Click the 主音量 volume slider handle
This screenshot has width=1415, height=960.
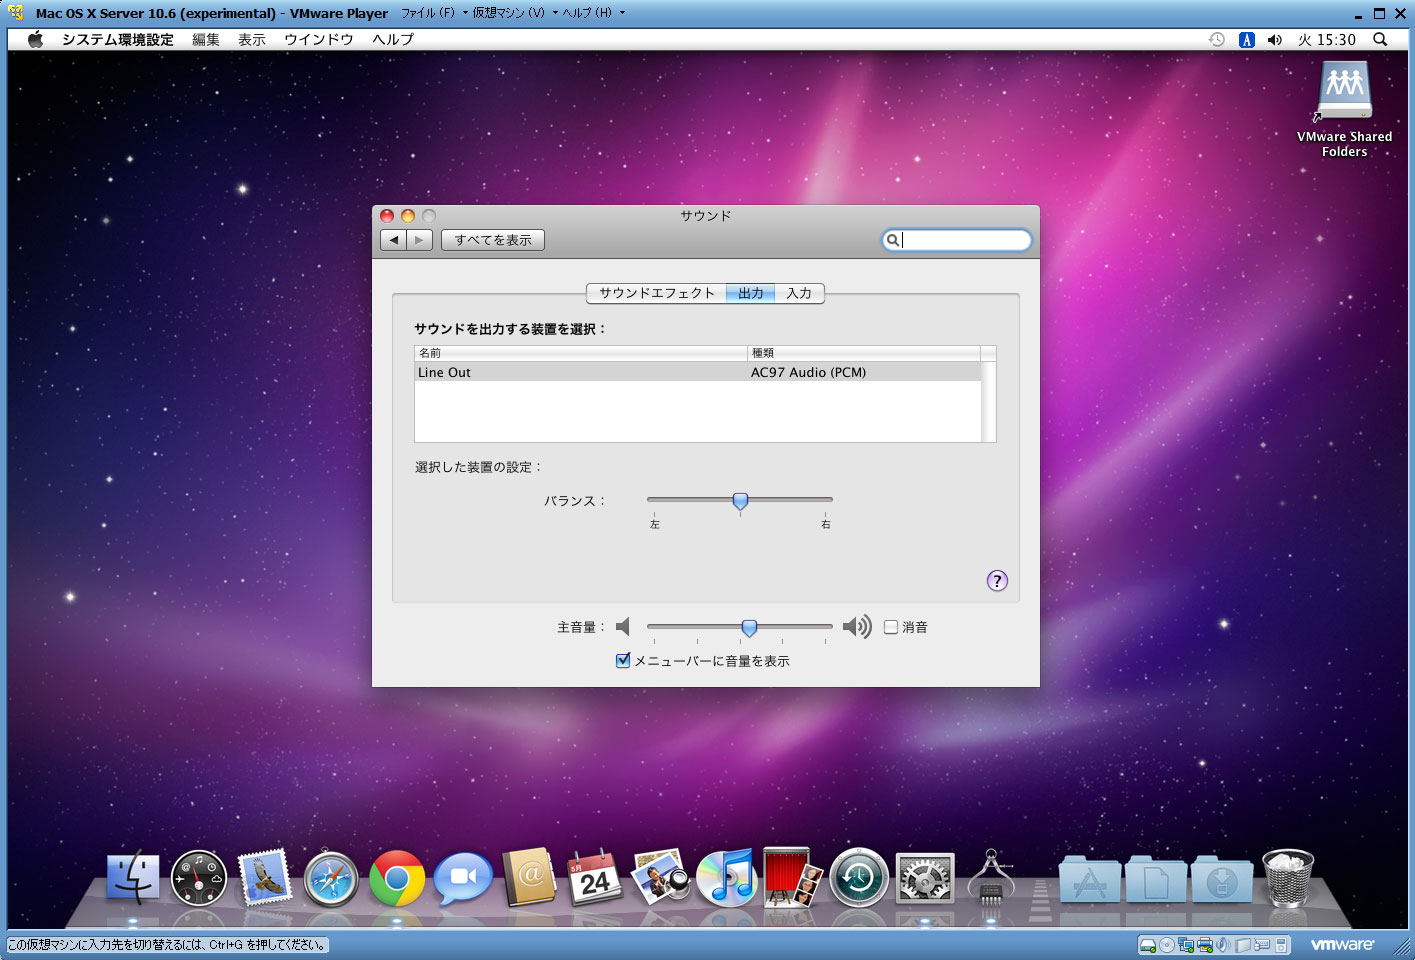pos(749,627)
